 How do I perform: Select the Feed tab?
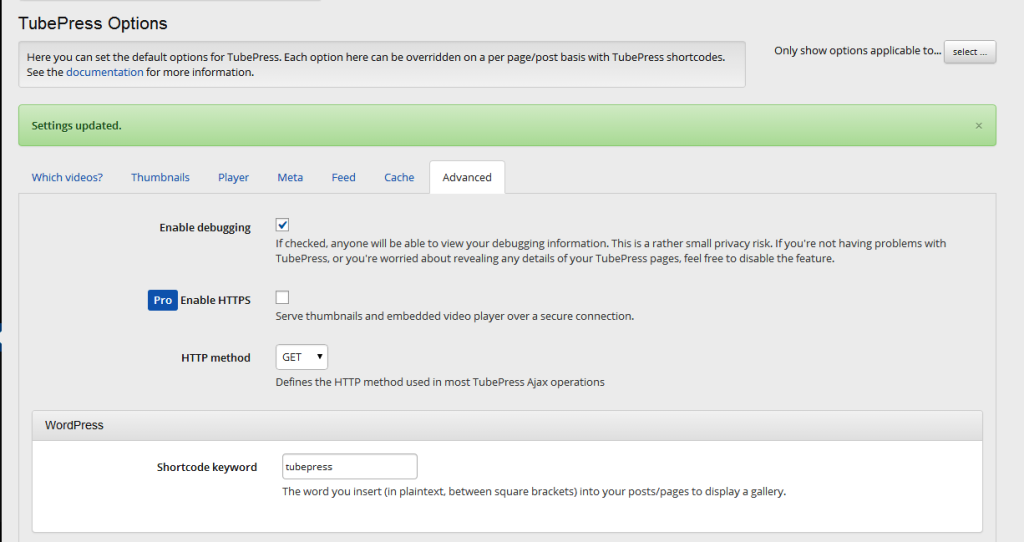pos(344,178)
